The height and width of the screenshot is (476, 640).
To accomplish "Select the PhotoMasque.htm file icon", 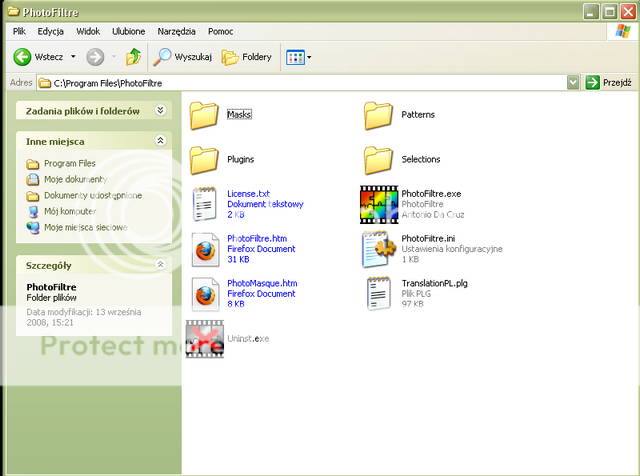I will pos(204,295).
